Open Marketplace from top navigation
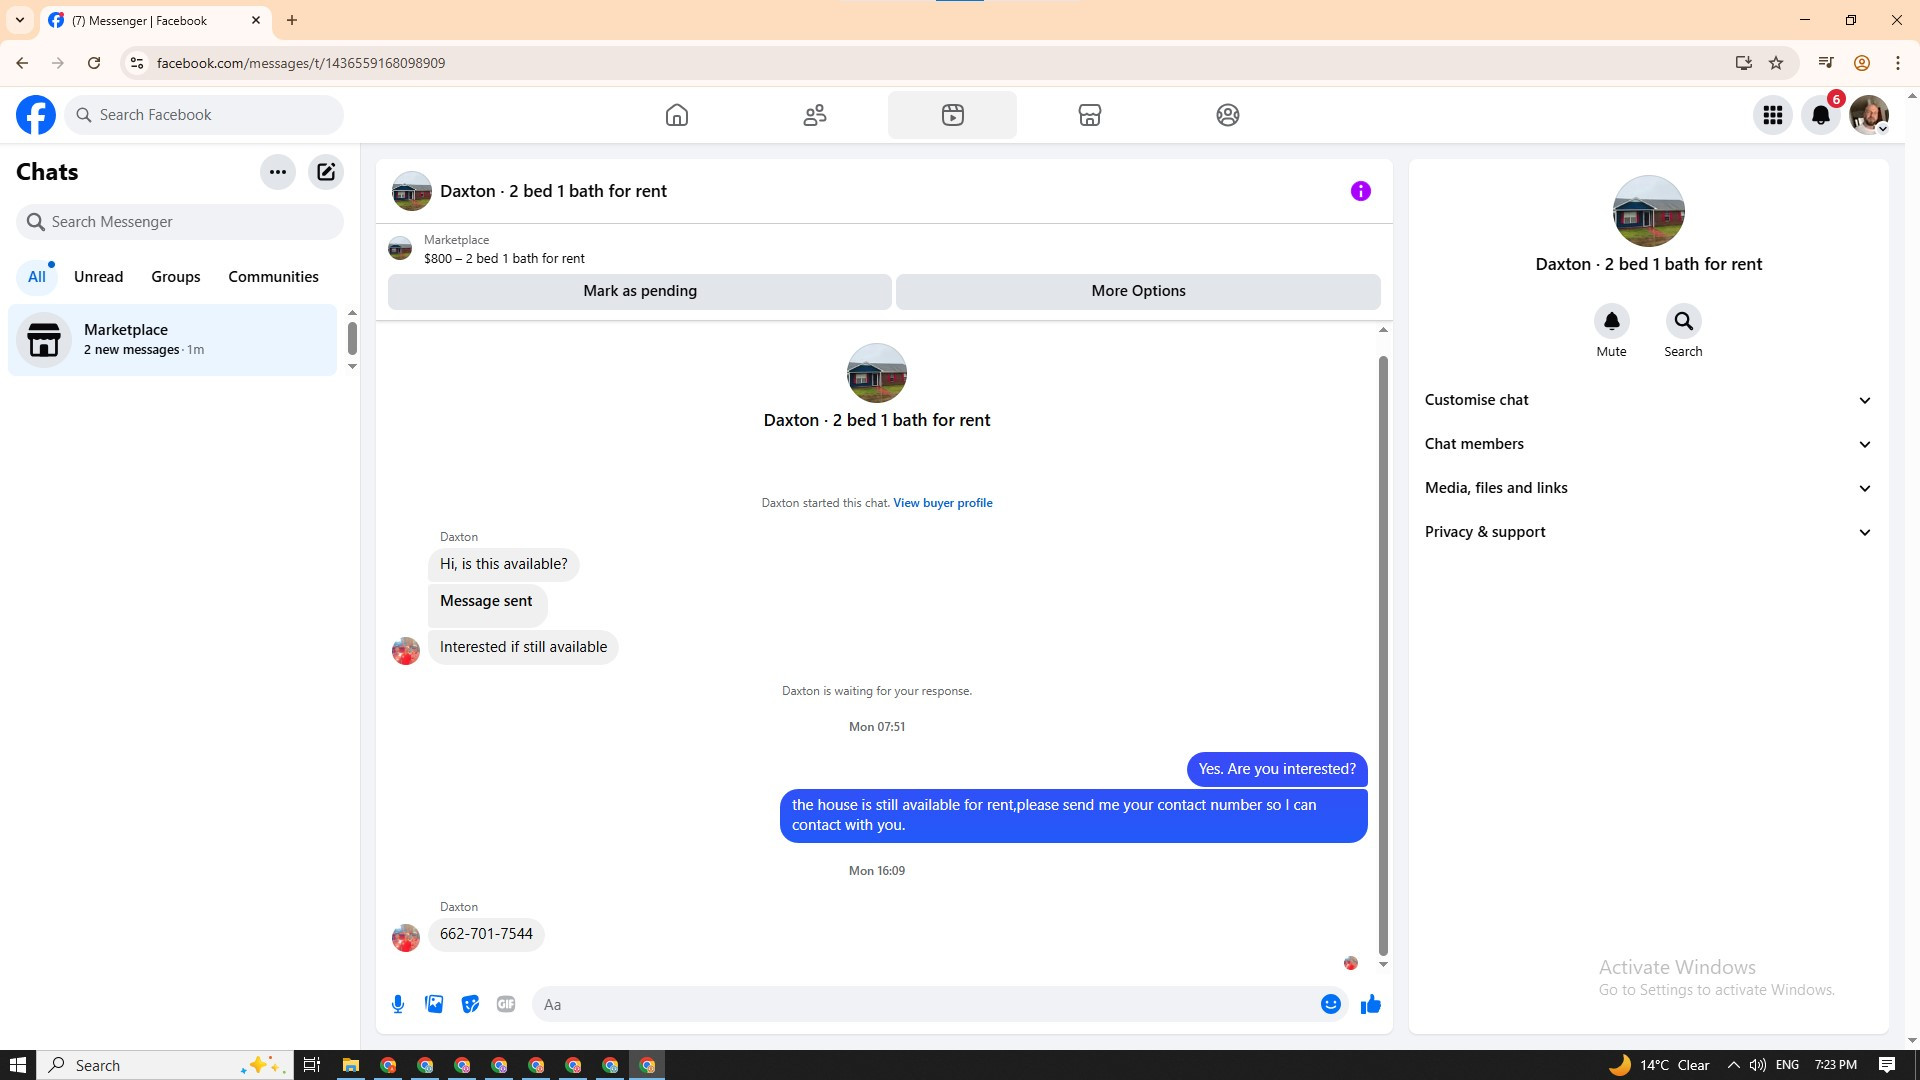The image size is (1920, 1080). point(1089,115)
